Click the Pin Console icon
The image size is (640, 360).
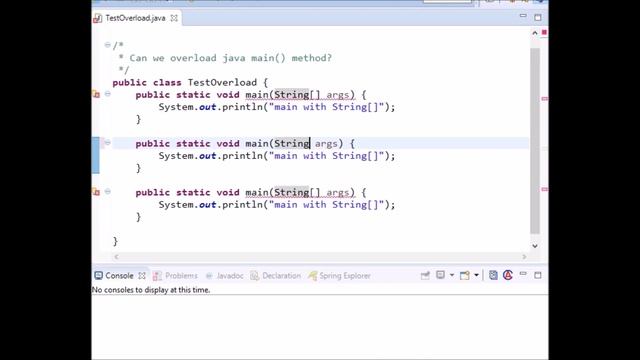pyautogui.click(x=425, y=276)
